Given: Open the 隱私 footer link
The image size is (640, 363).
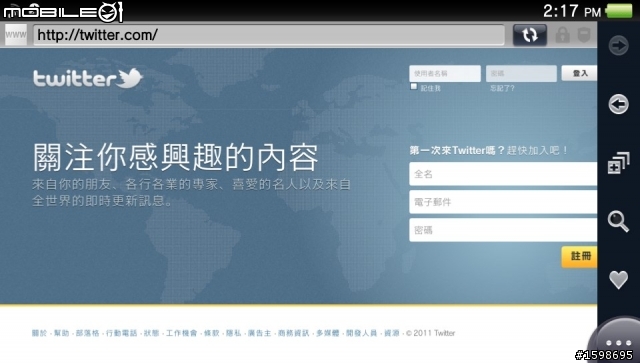Looking at the screenshot, I should coord(233,333).
